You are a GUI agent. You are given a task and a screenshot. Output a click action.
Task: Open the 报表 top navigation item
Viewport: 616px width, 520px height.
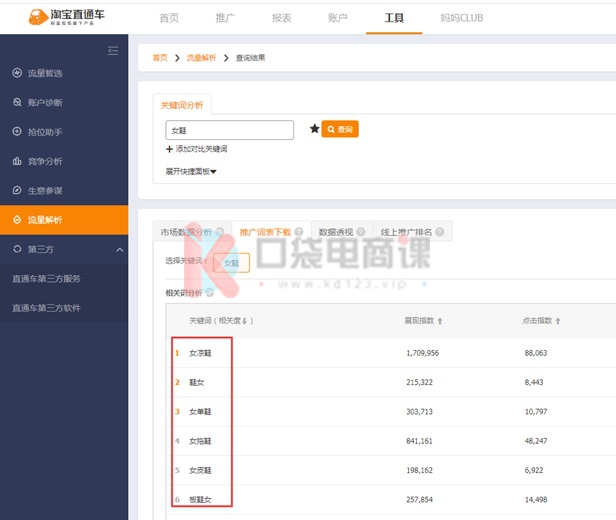pos(282,18)
